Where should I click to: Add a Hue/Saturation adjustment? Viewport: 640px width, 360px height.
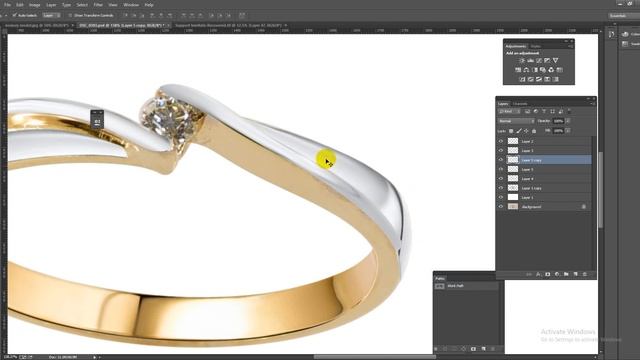518,70
